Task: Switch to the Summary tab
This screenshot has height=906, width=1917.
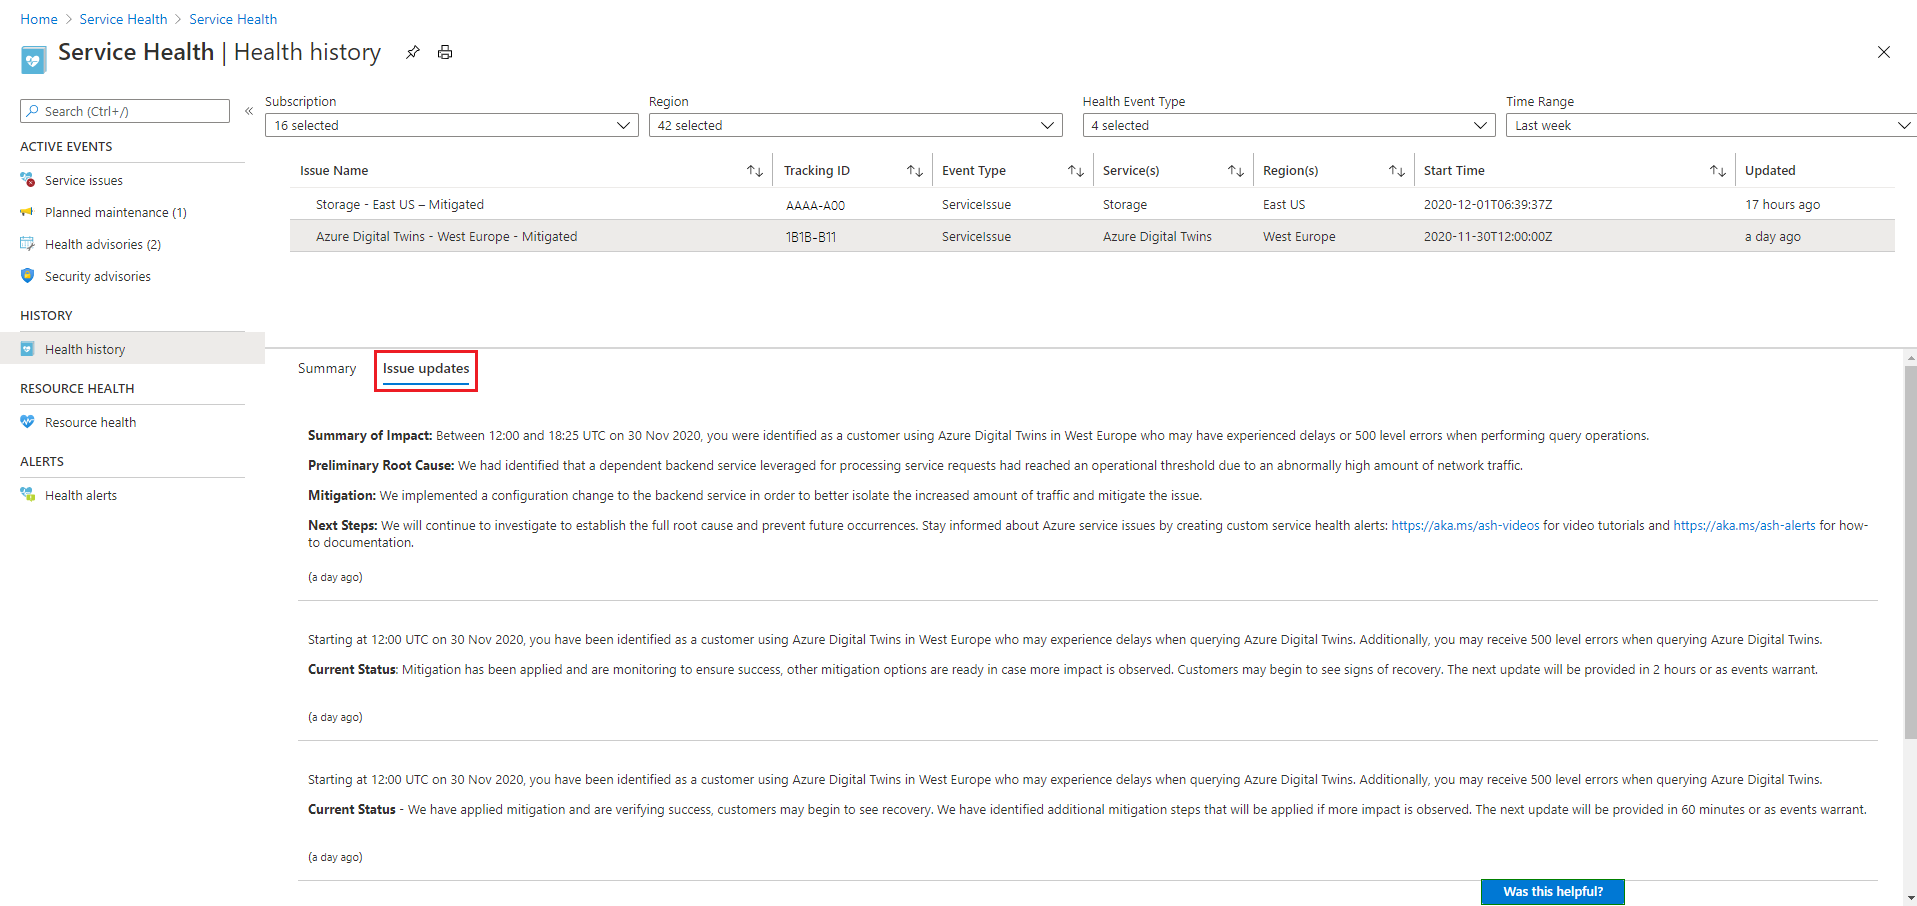Action: [x=327, y=369]
